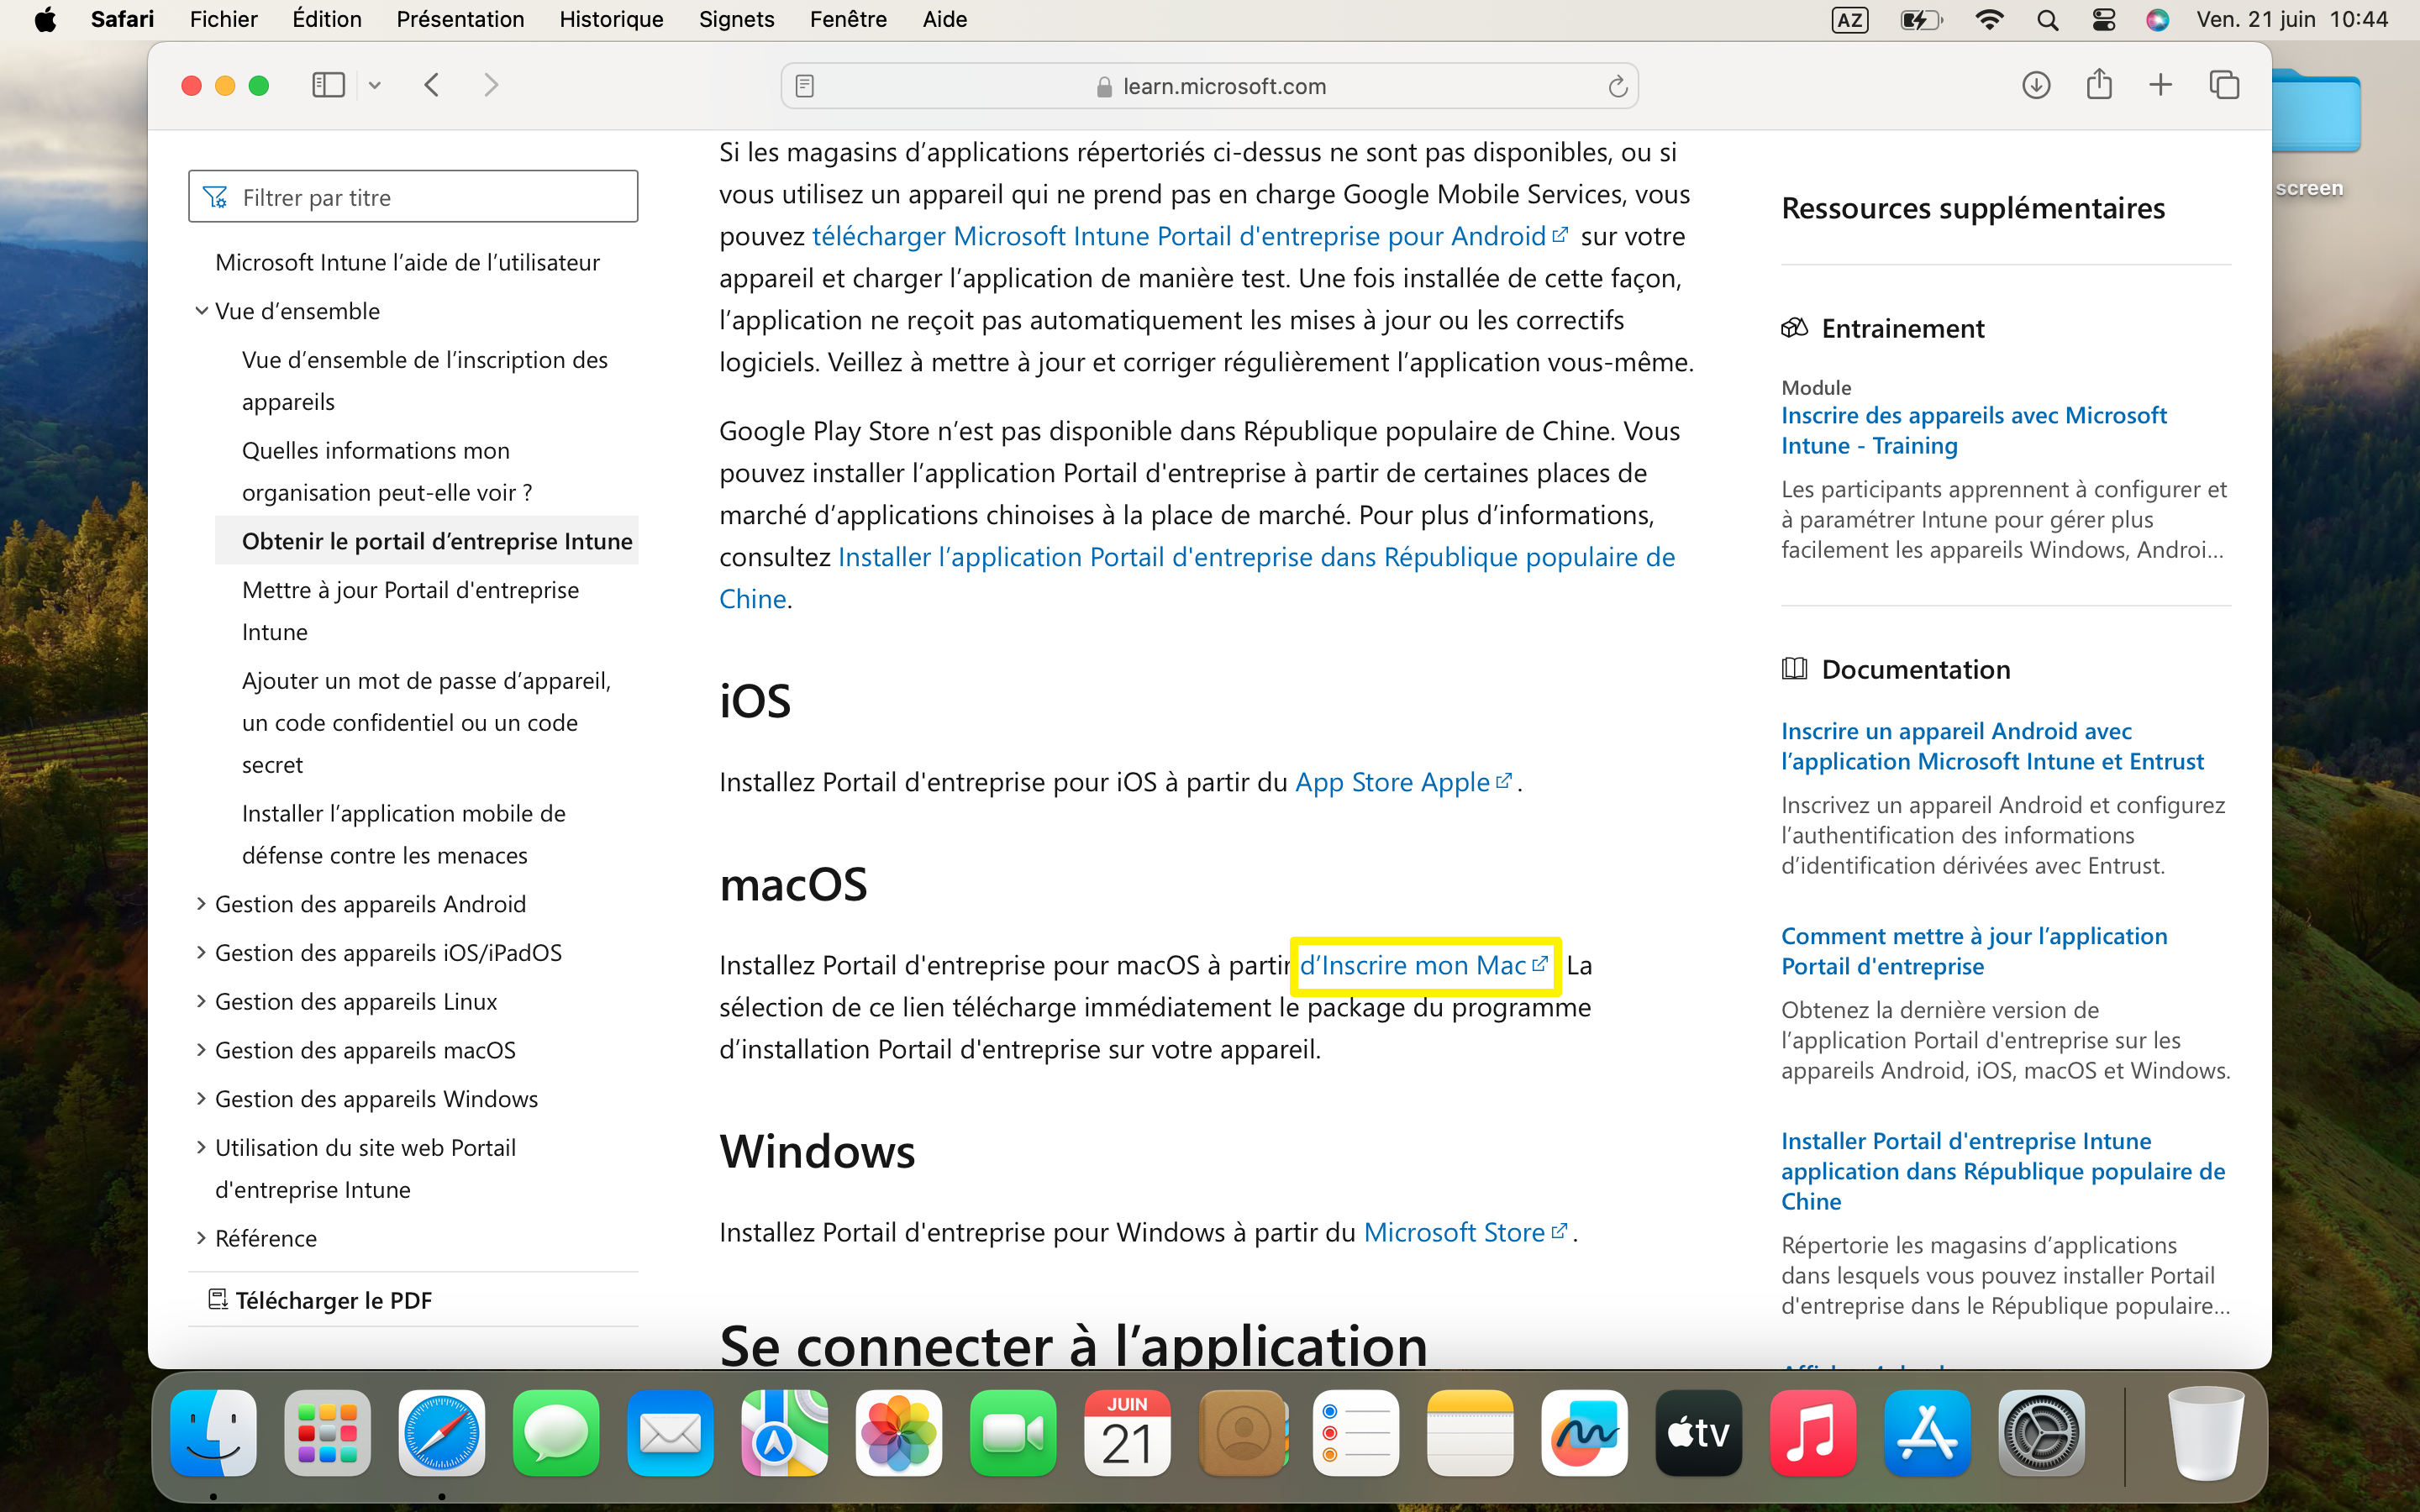Viewport: 2420px width, 1512px height.
Task: Open FaceTime from the Dock
Action: 1013,1433
